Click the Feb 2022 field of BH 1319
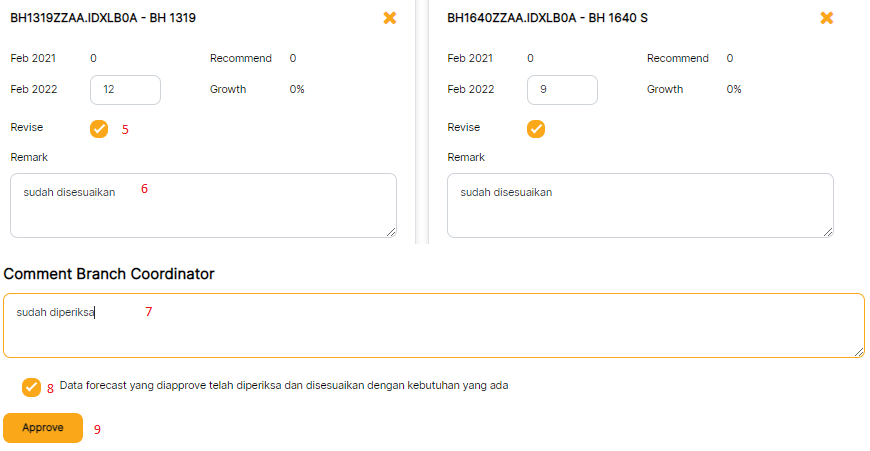 pos(125,90)
